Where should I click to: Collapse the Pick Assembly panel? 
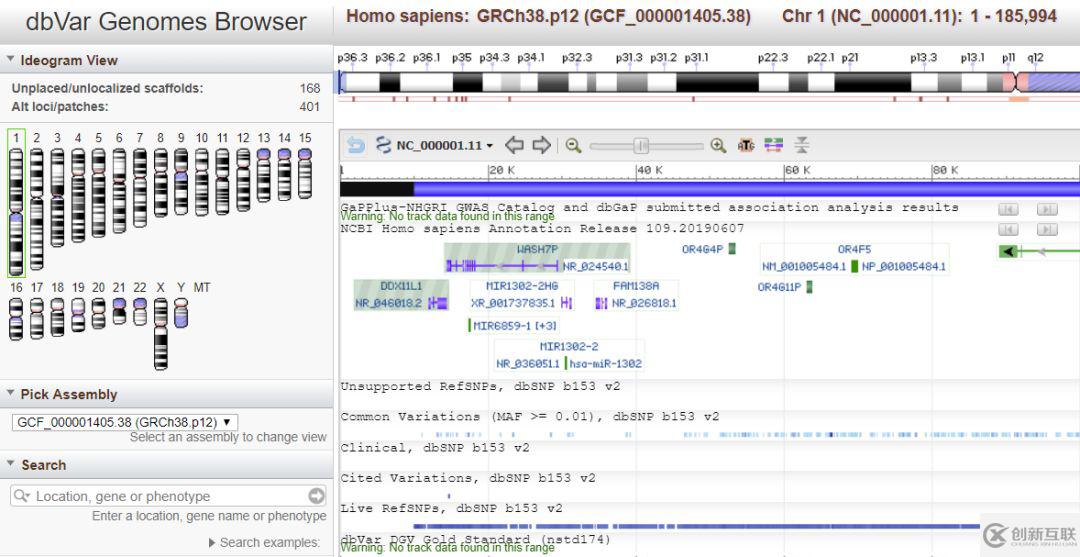[10, 394]
